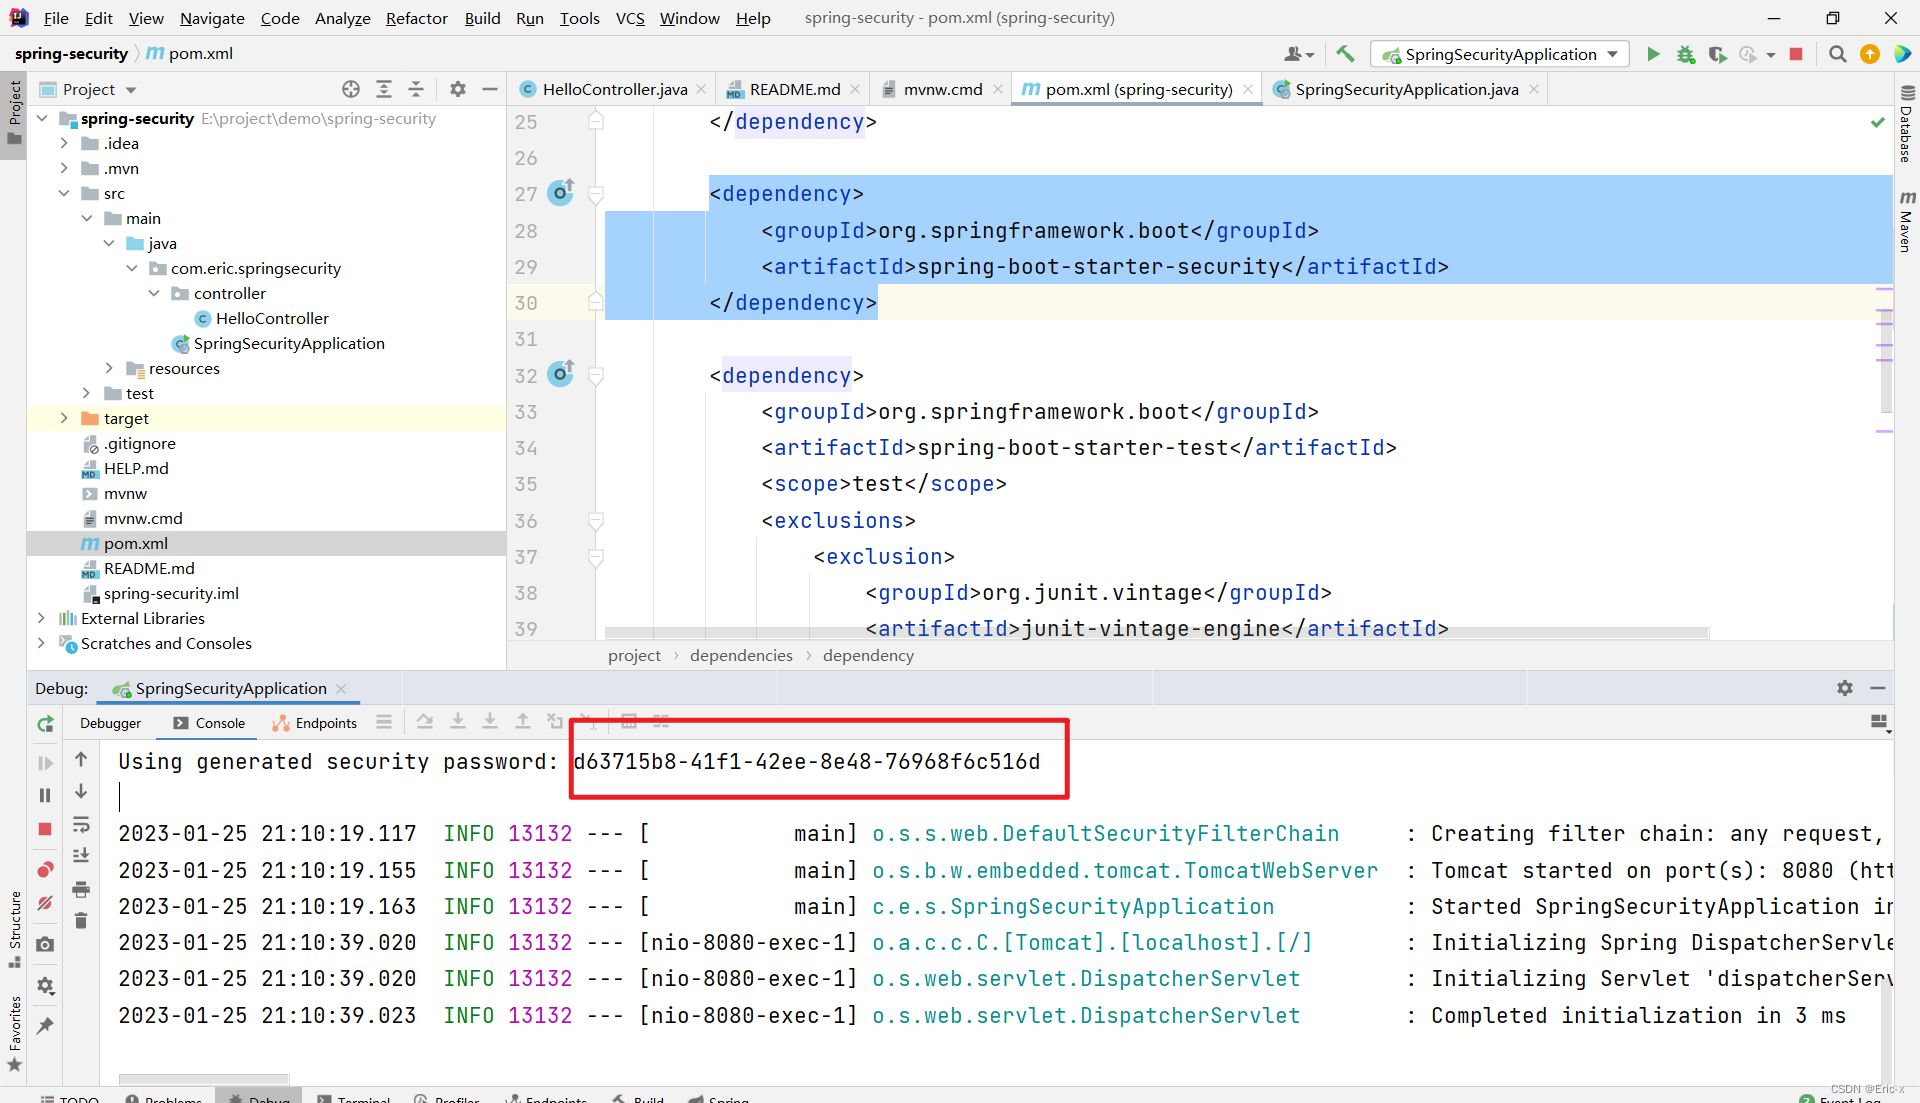Expand External Libraries node

pos(42,618)
